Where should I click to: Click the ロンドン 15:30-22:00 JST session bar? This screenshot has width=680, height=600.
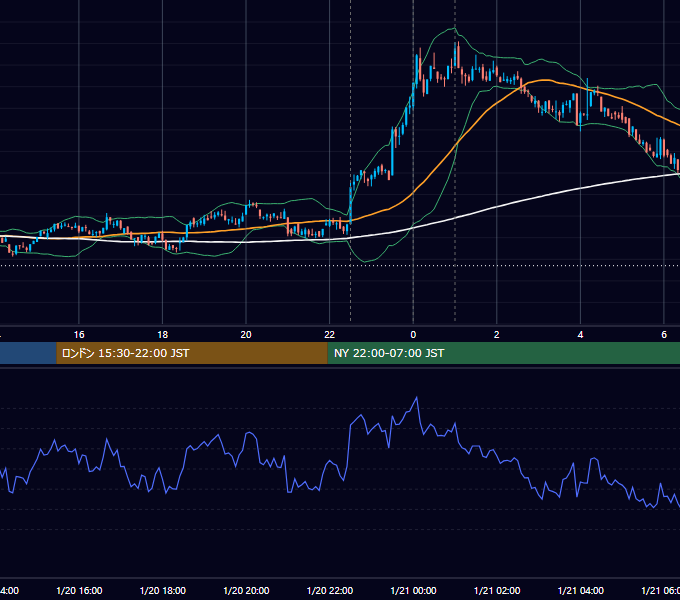pyautogui.click(x=192, y=353)
